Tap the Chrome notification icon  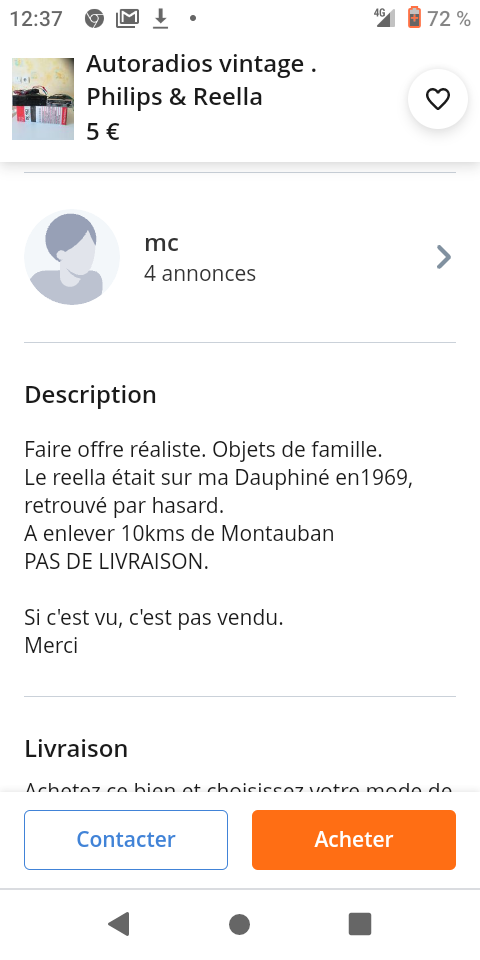tap(94, 19)
